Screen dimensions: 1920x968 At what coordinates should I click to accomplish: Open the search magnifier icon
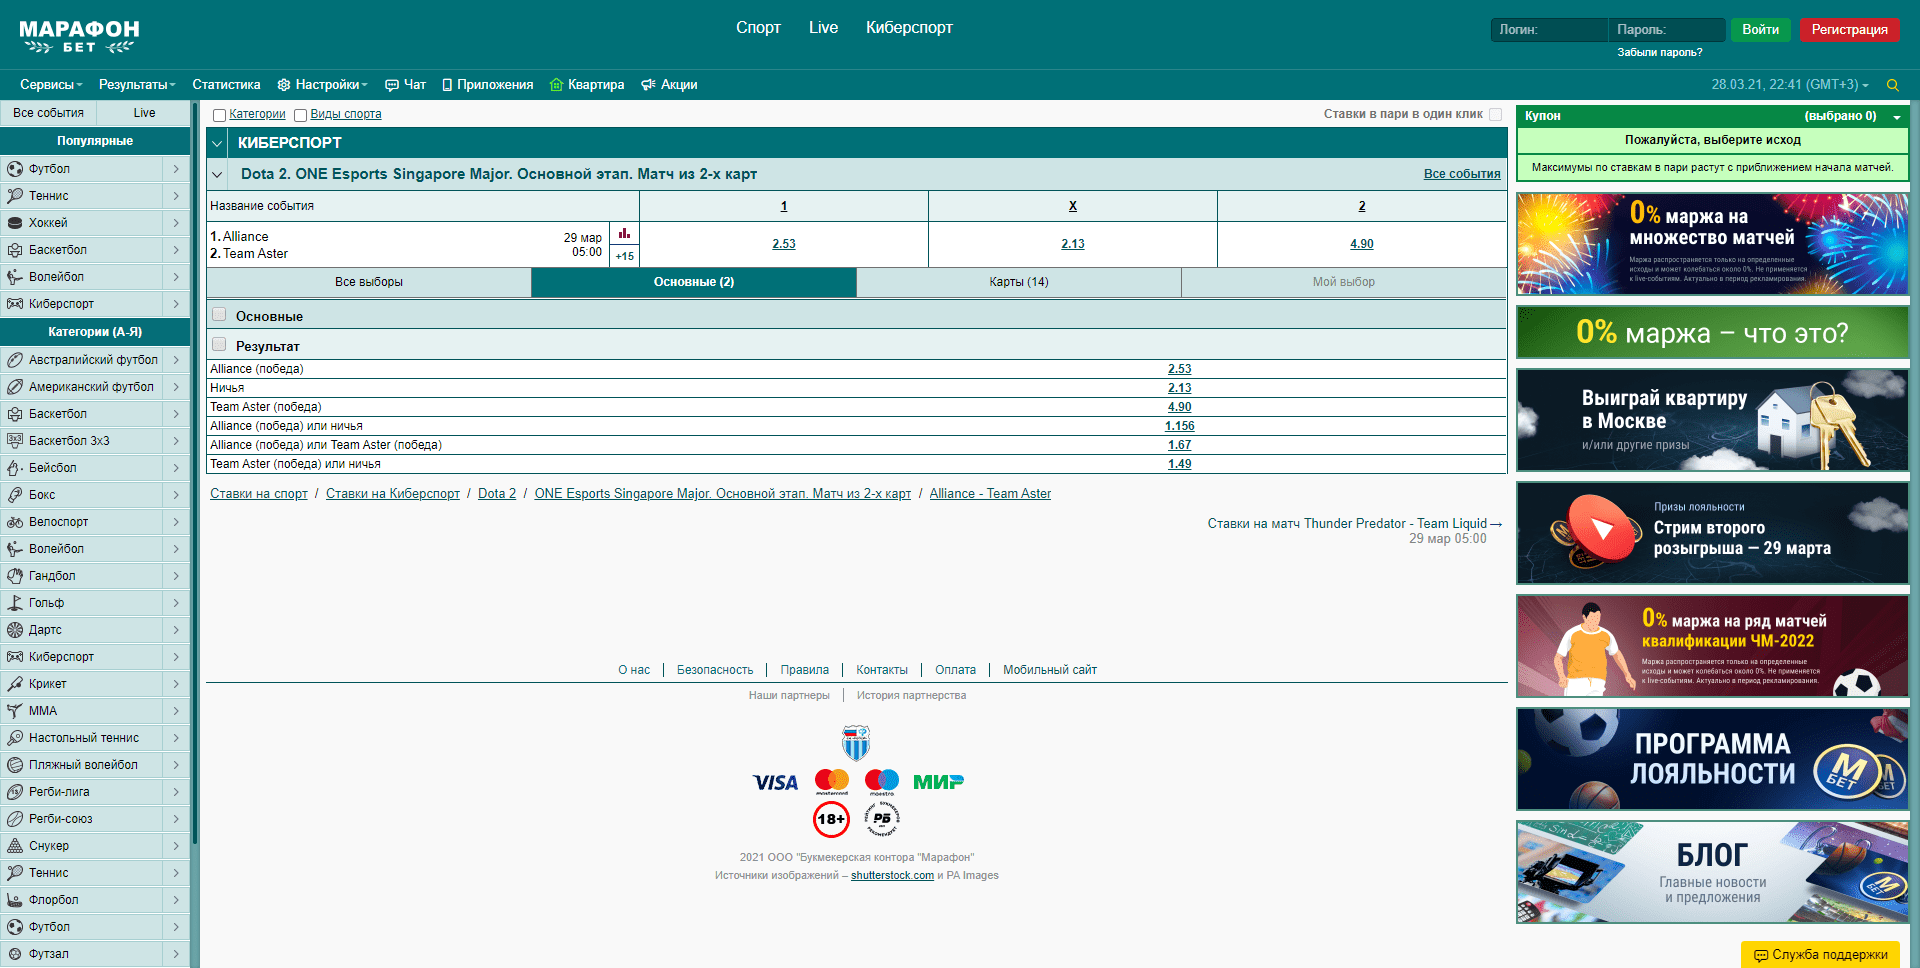pos(1892,85)
